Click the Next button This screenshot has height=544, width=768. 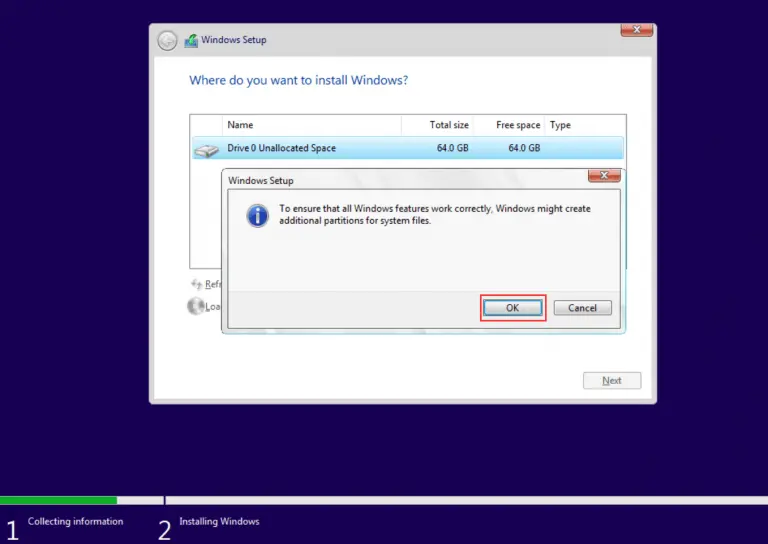tap(612, 380)
